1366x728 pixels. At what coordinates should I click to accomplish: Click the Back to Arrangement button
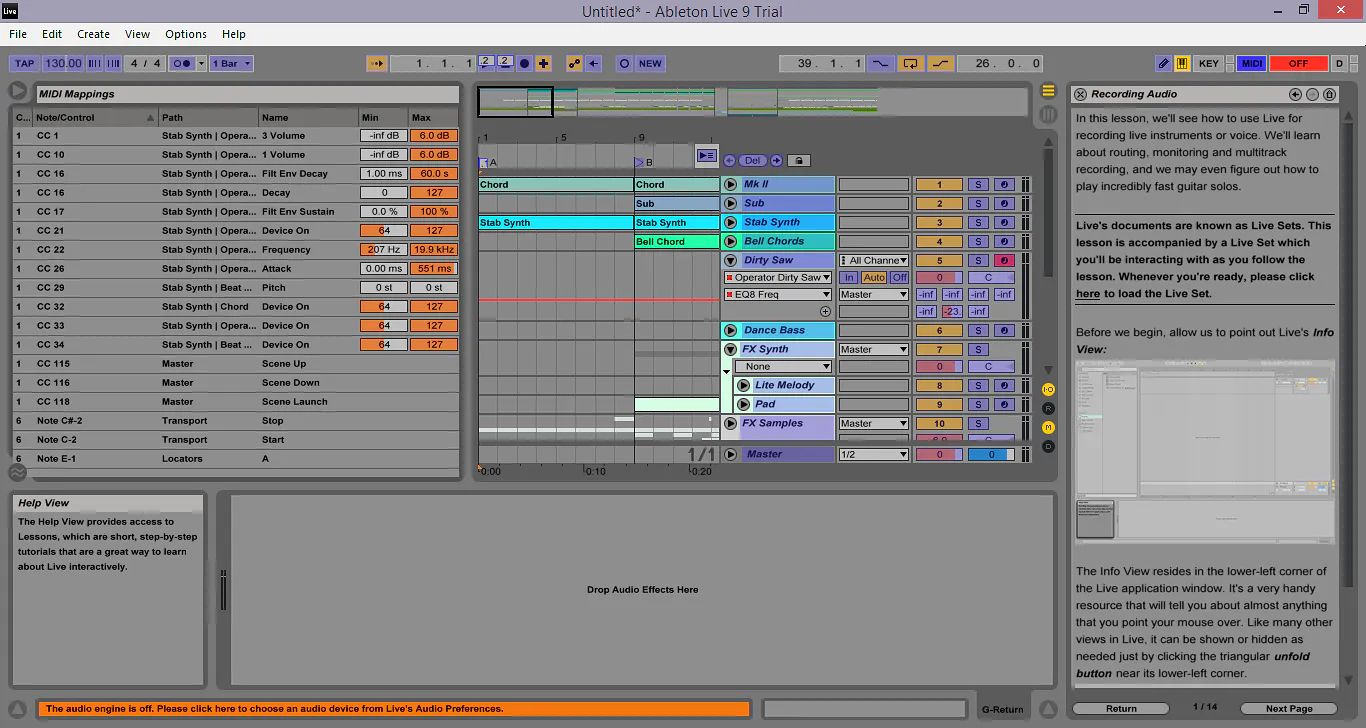pos(707,156)
